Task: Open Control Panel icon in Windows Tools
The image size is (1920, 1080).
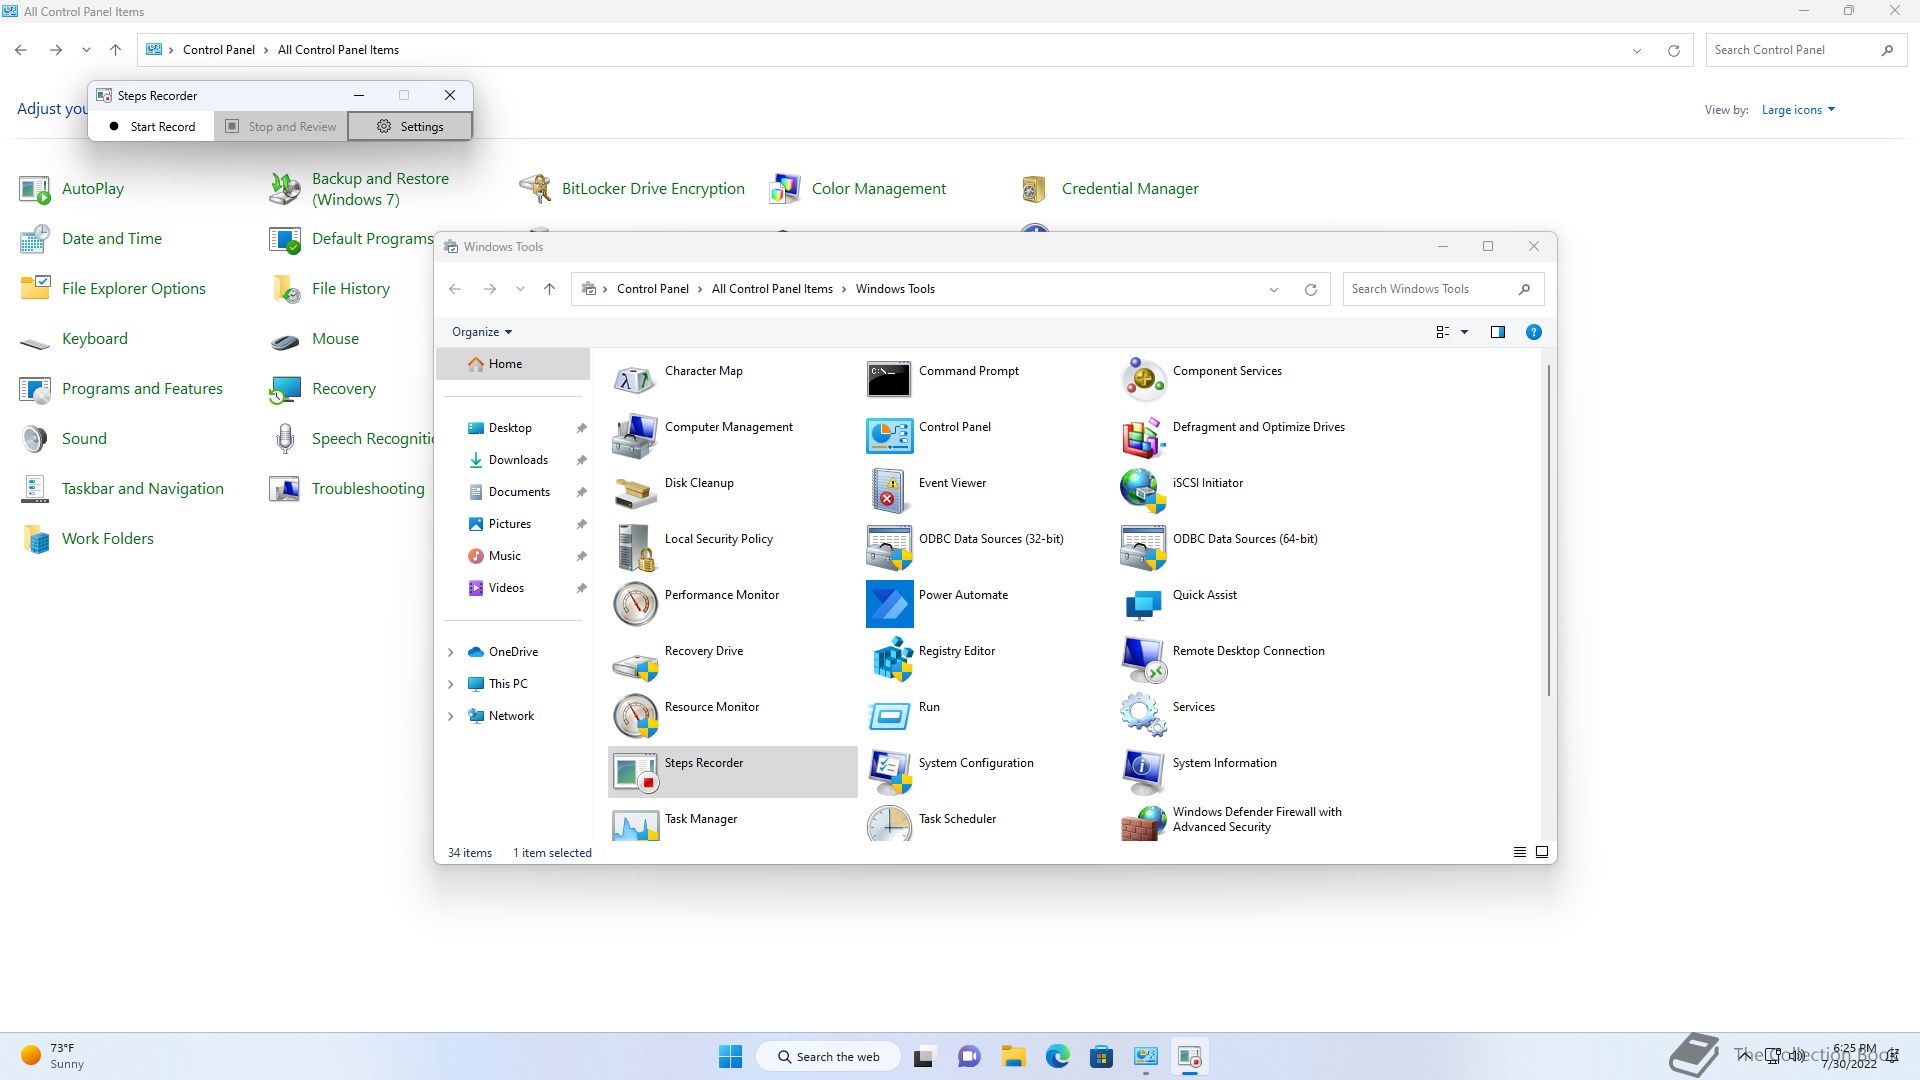Action: (889, 436)
